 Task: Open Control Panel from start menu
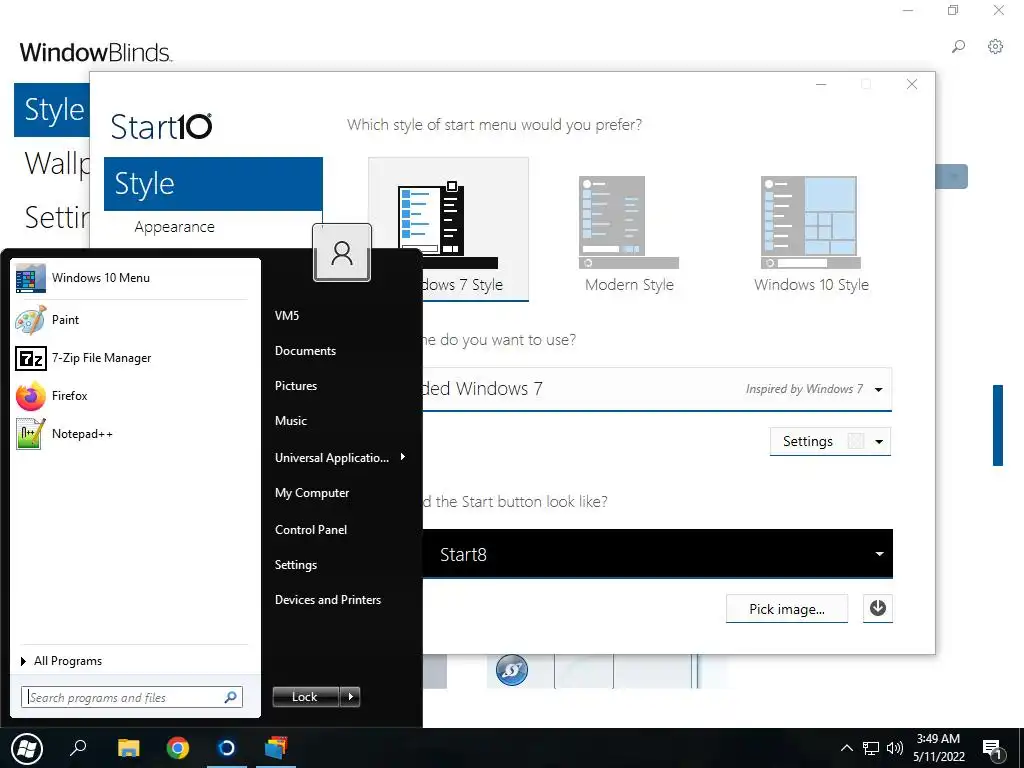pos(311,530)
